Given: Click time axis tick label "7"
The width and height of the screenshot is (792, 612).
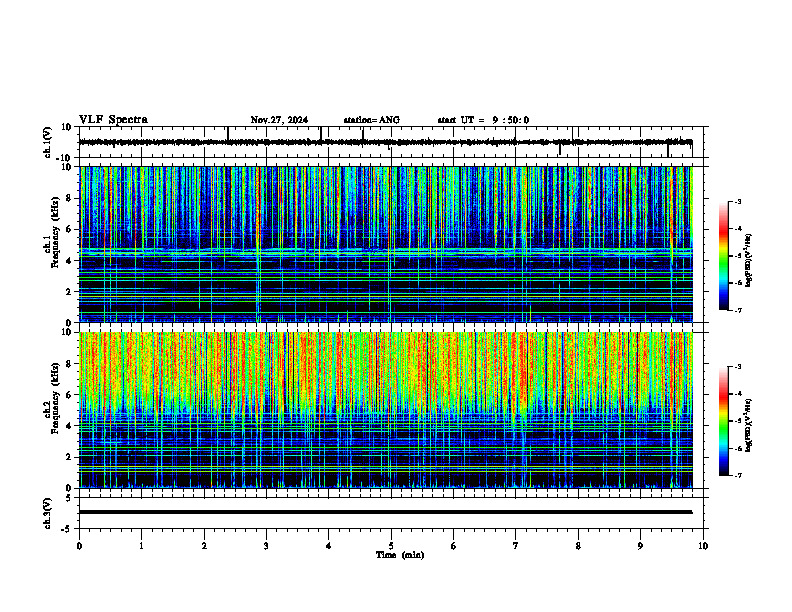Looking at the screenshot, I should (x=516, y=546).
